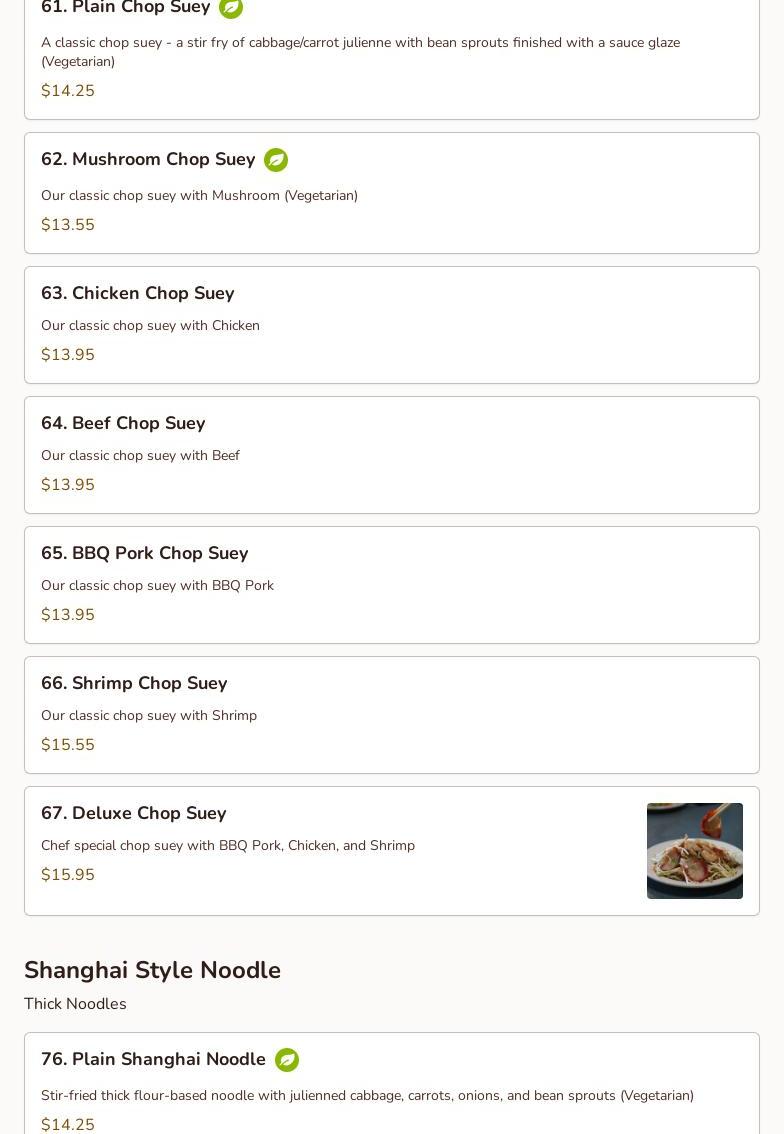The width and height of the screenshot is (784, 1134).
Task: Click the 62. Mushroom Chop Suey title
Action: coord(148,159)
